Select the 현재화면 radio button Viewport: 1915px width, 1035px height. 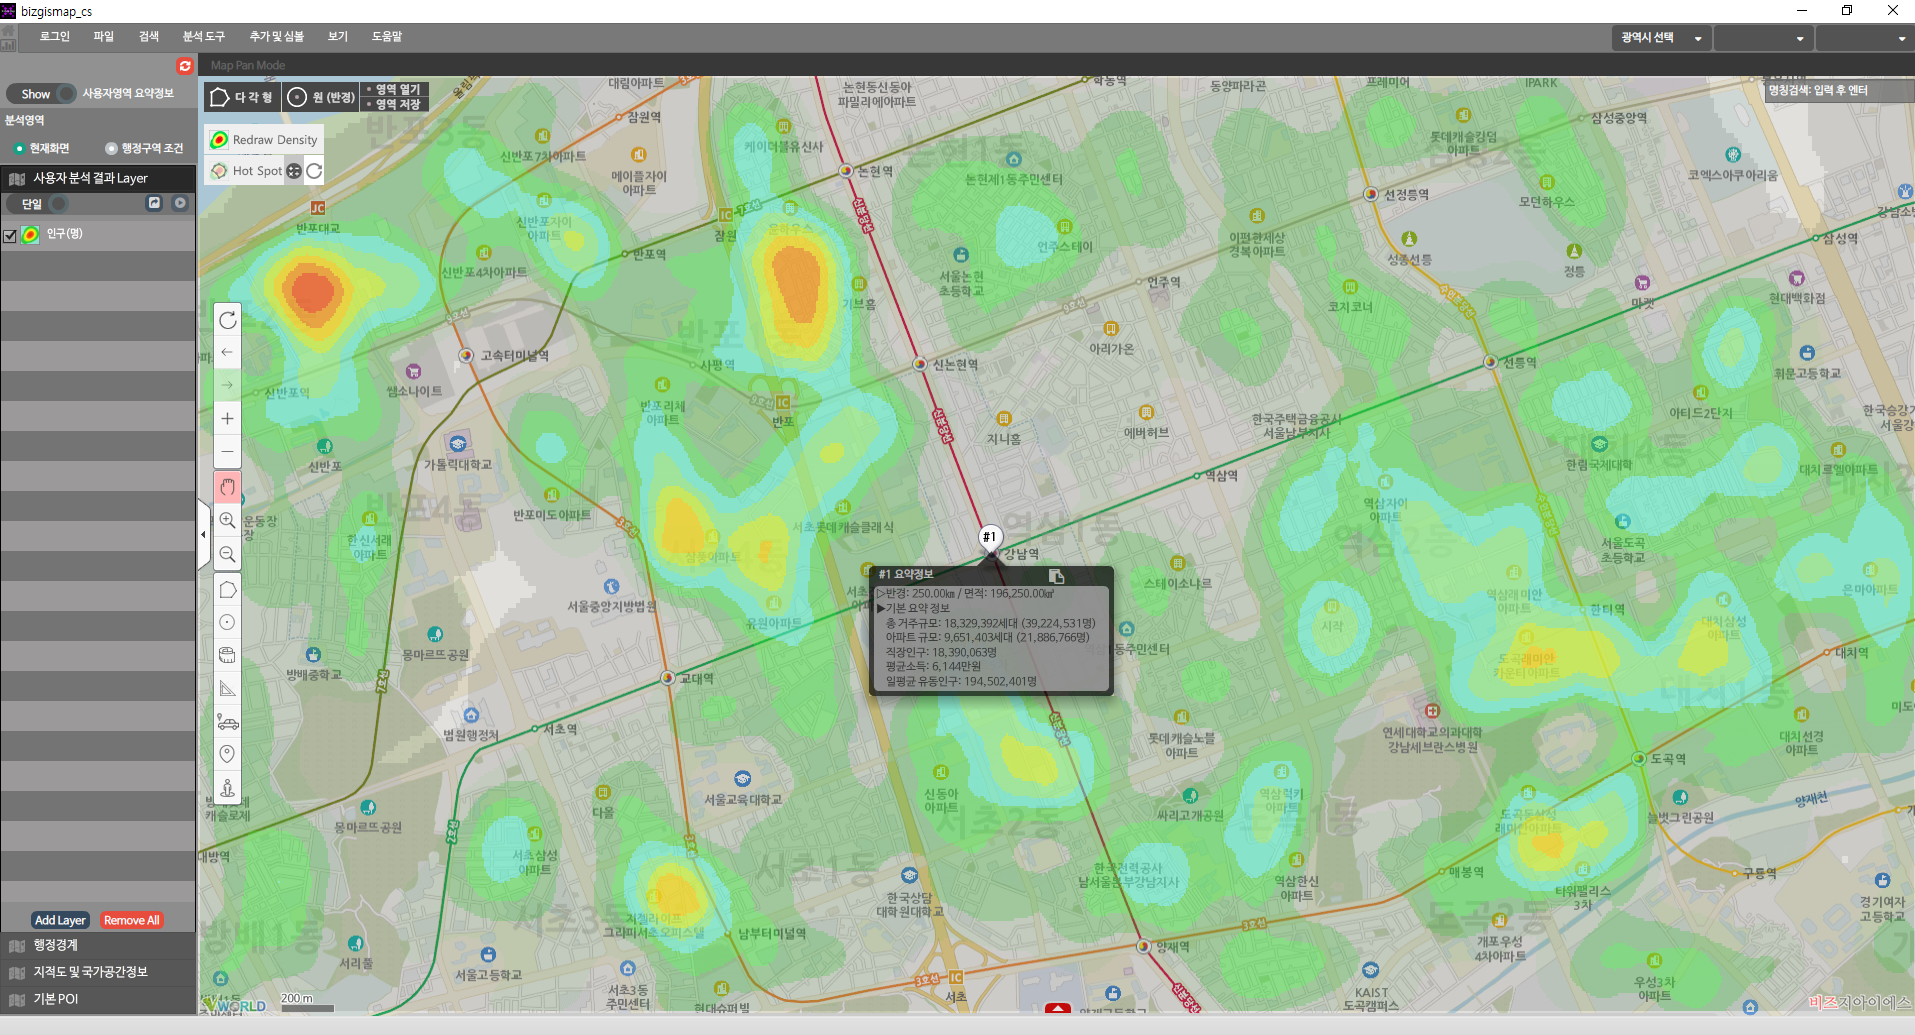pyautogui.click(x=19, y=149)
